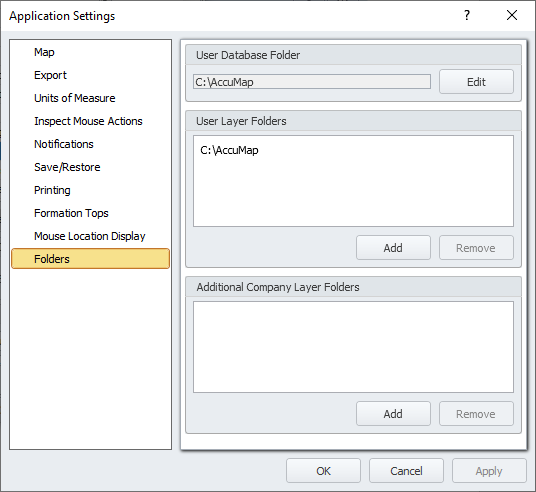This screenshot has height=492, width=536.
Task: Click the User Database Folder path field
Action: [312, 82]
